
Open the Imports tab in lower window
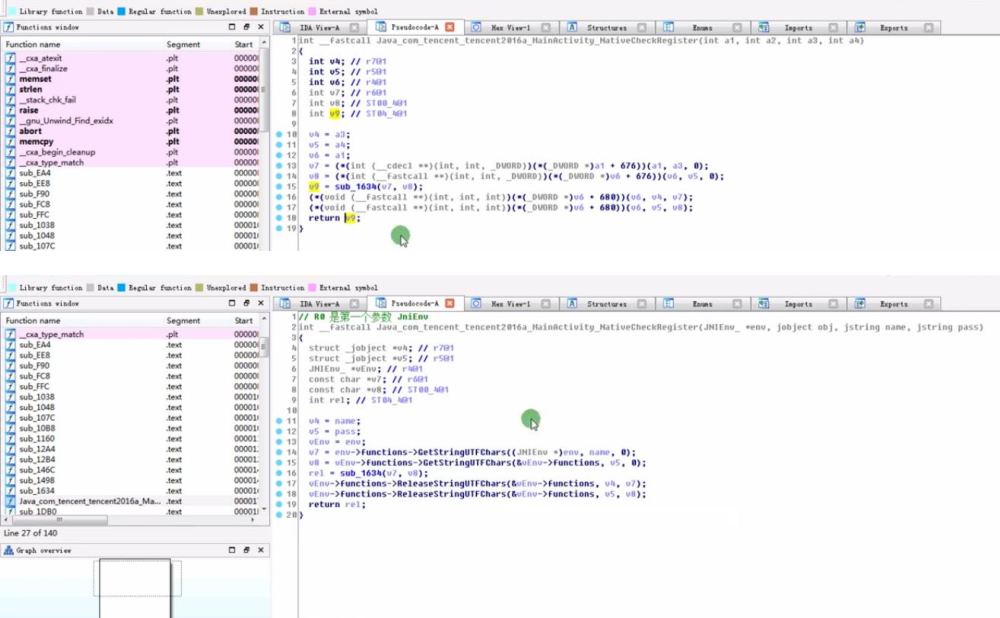tap(798, 304)
